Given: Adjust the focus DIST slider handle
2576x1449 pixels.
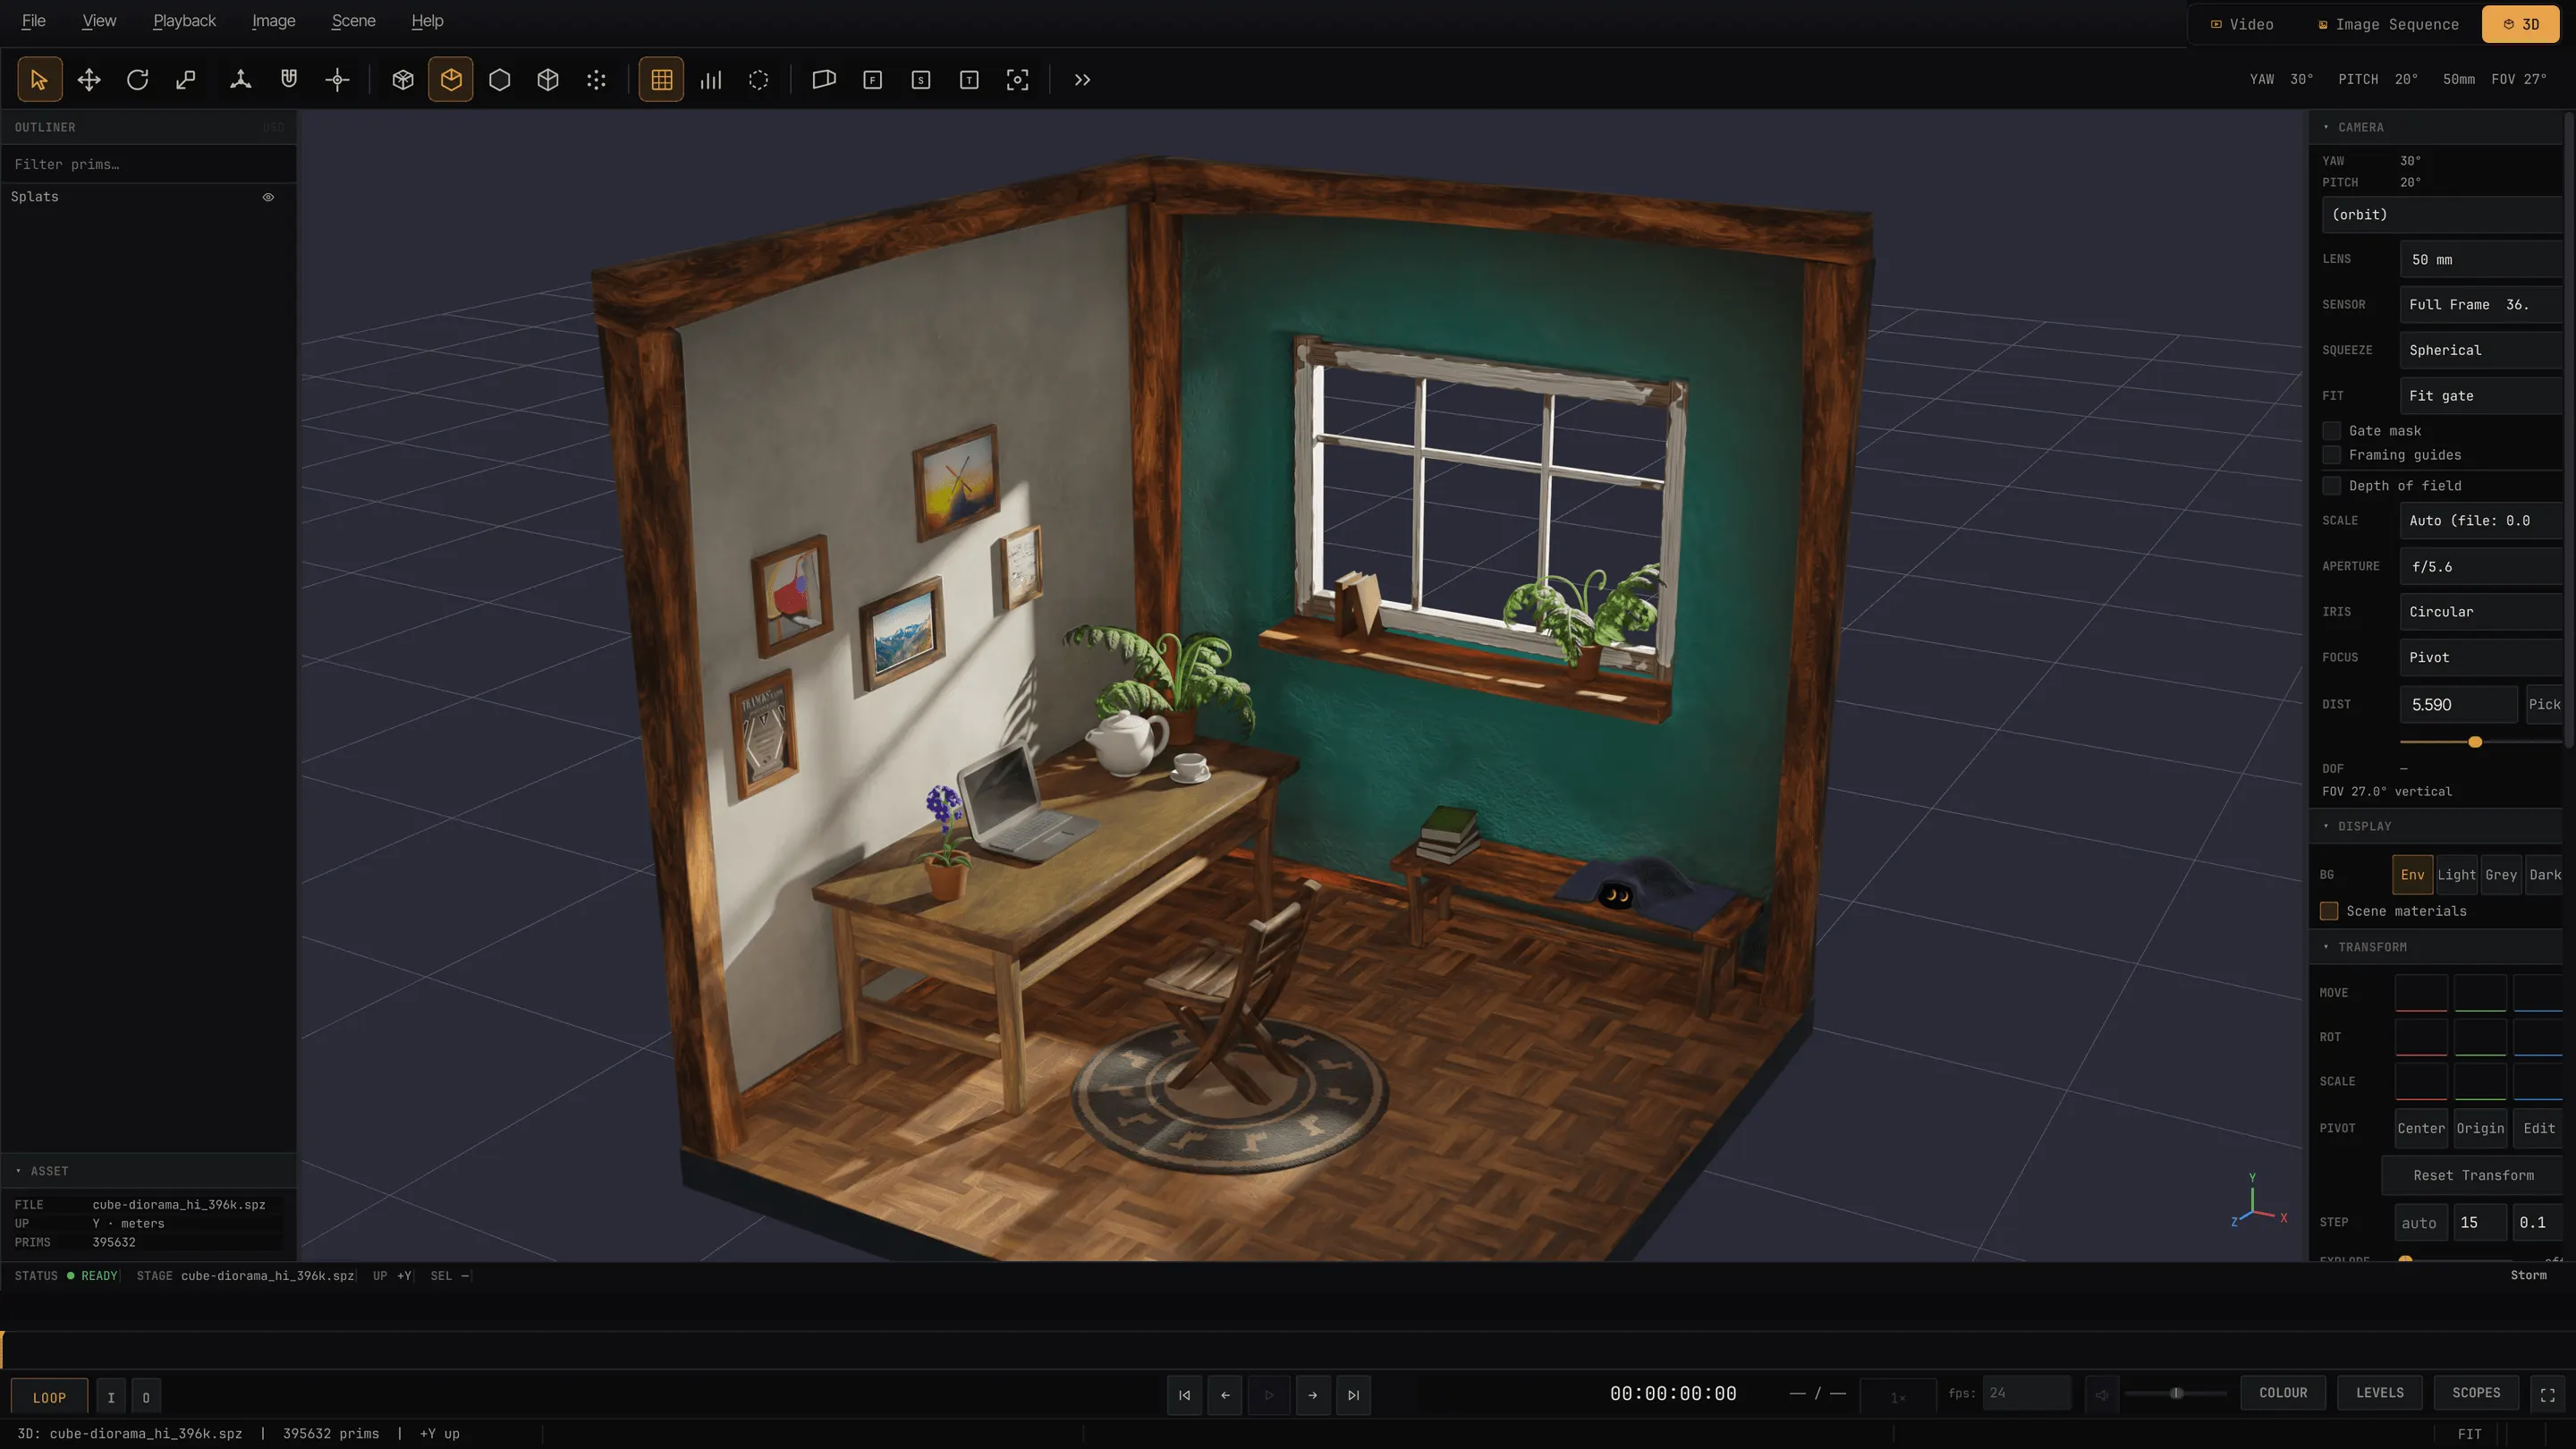Looking at the screenshot, I should (x=2475, y=742).
